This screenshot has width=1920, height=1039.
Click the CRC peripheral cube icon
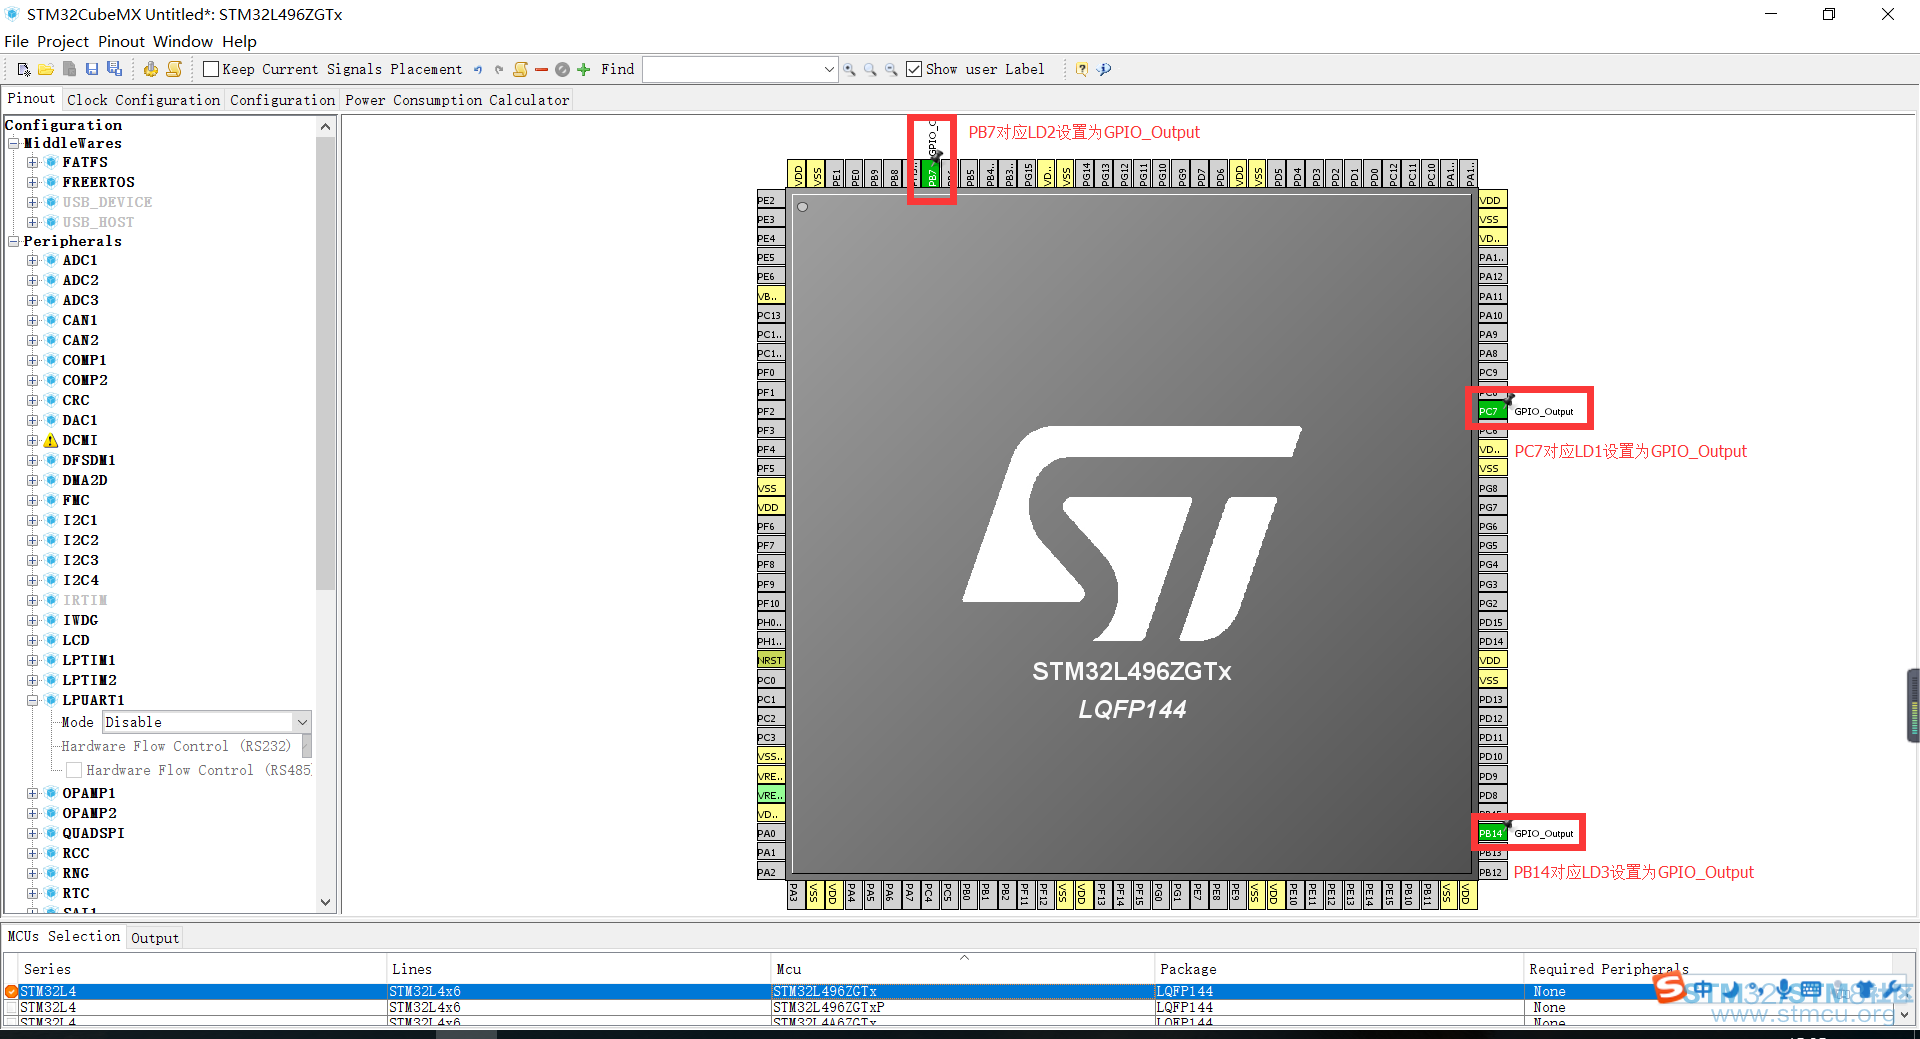[51, 400]
